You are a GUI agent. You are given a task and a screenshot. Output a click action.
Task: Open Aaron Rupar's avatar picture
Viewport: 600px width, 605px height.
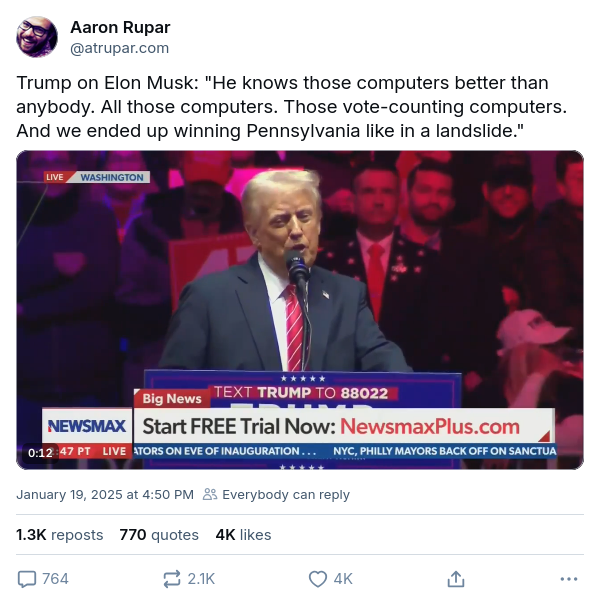click(37, 37)
